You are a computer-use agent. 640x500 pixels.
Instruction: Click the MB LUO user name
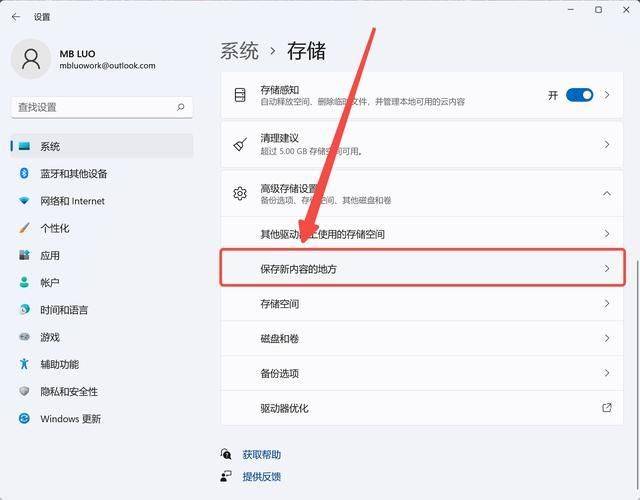pyautogui.click(x=78, y=54)
